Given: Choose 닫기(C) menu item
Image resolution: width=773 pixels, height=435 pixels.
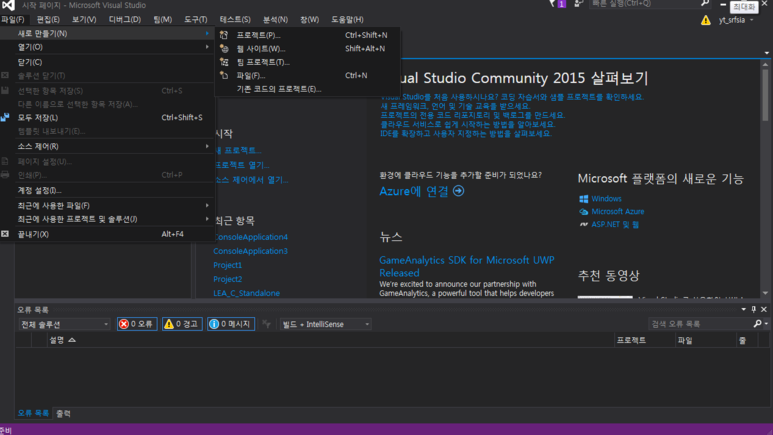Looking at the screenshot, I should tap(107, 62).
